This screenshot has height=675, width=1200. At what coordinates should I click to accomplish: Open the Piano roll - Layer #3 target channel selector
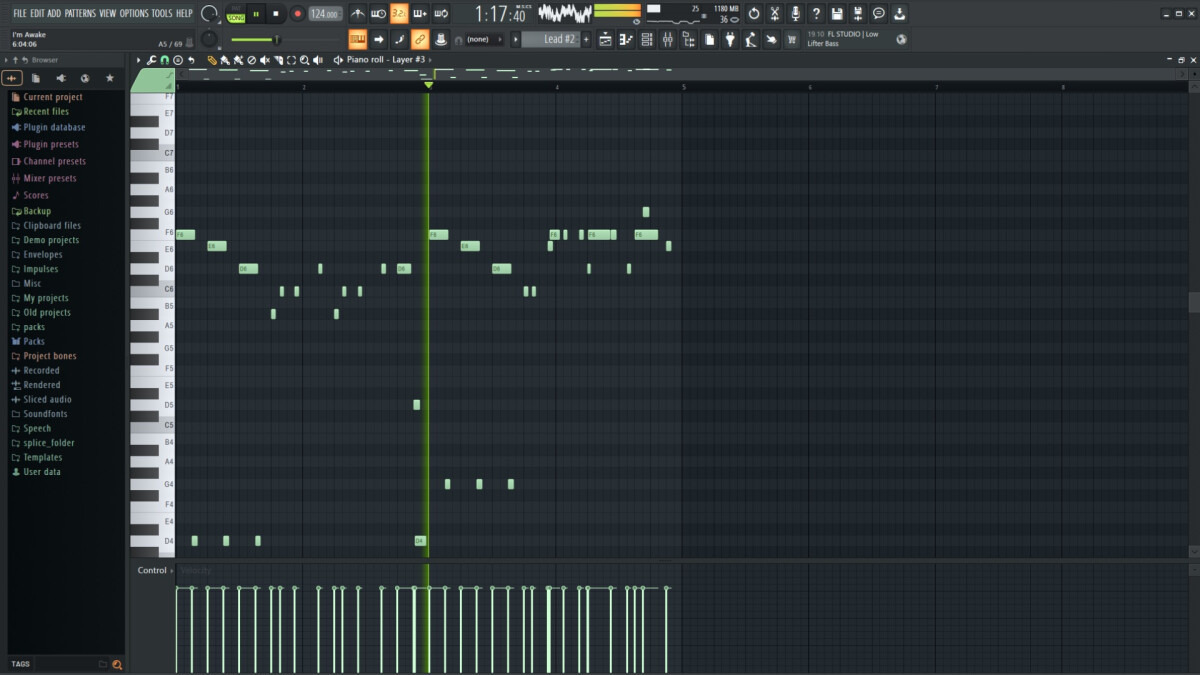[387, 60]
